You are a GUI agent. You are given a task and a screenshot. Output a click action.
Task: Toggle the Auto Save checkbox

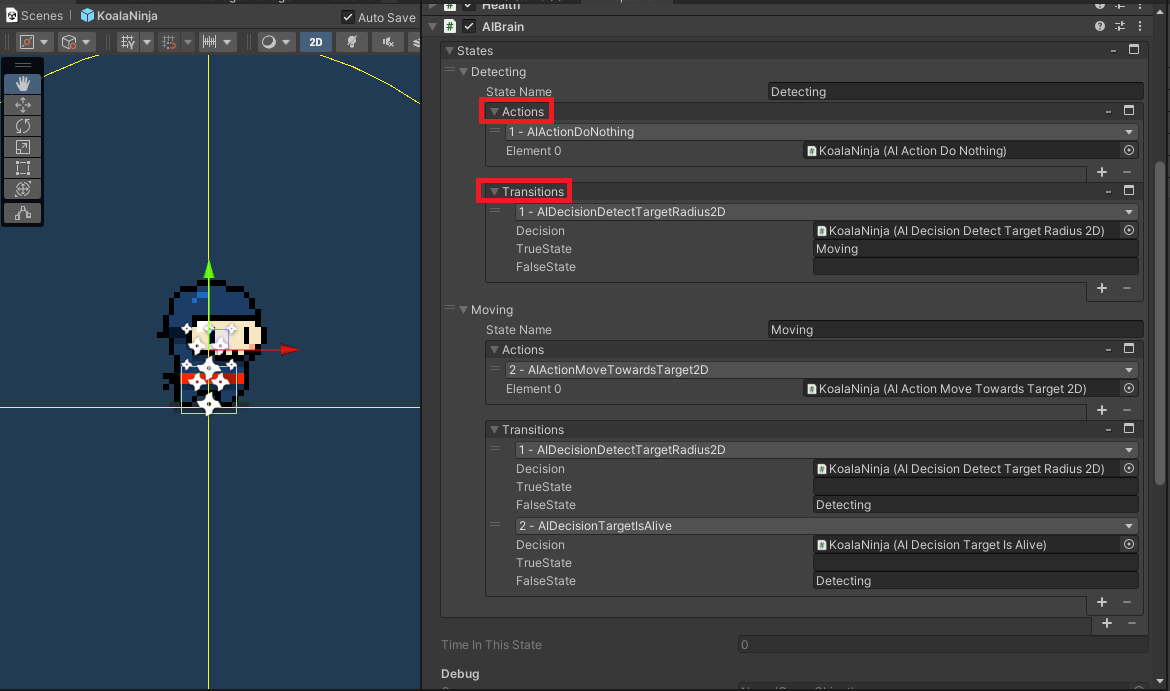(348, 17)
